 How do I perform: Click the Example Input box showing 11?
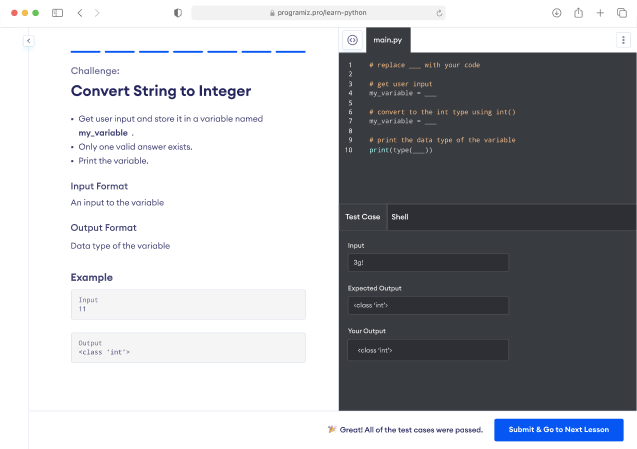pyautogui.click(x=188, y=304)
